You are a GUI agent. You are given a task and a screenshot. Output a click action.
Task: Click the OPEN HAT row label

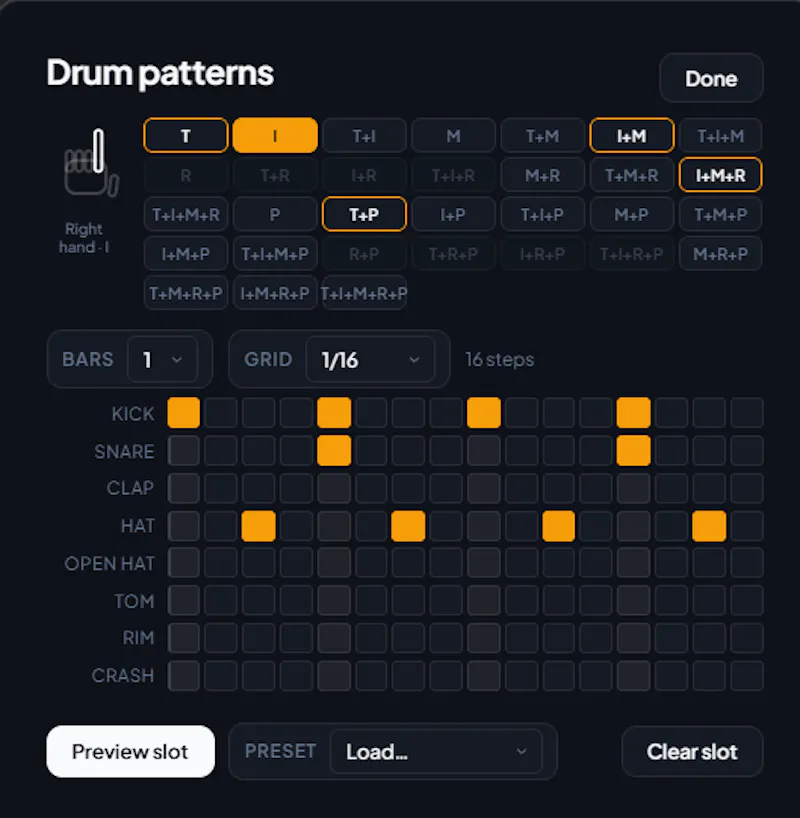pos(110,563)
